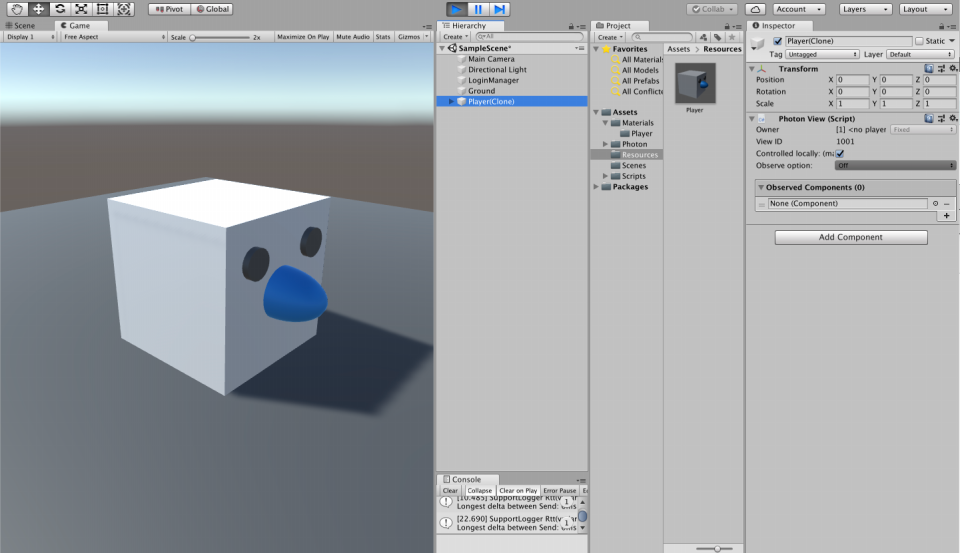Select the Move tool
This screenshot has height=553, width=960.
(x=39, y=9)
